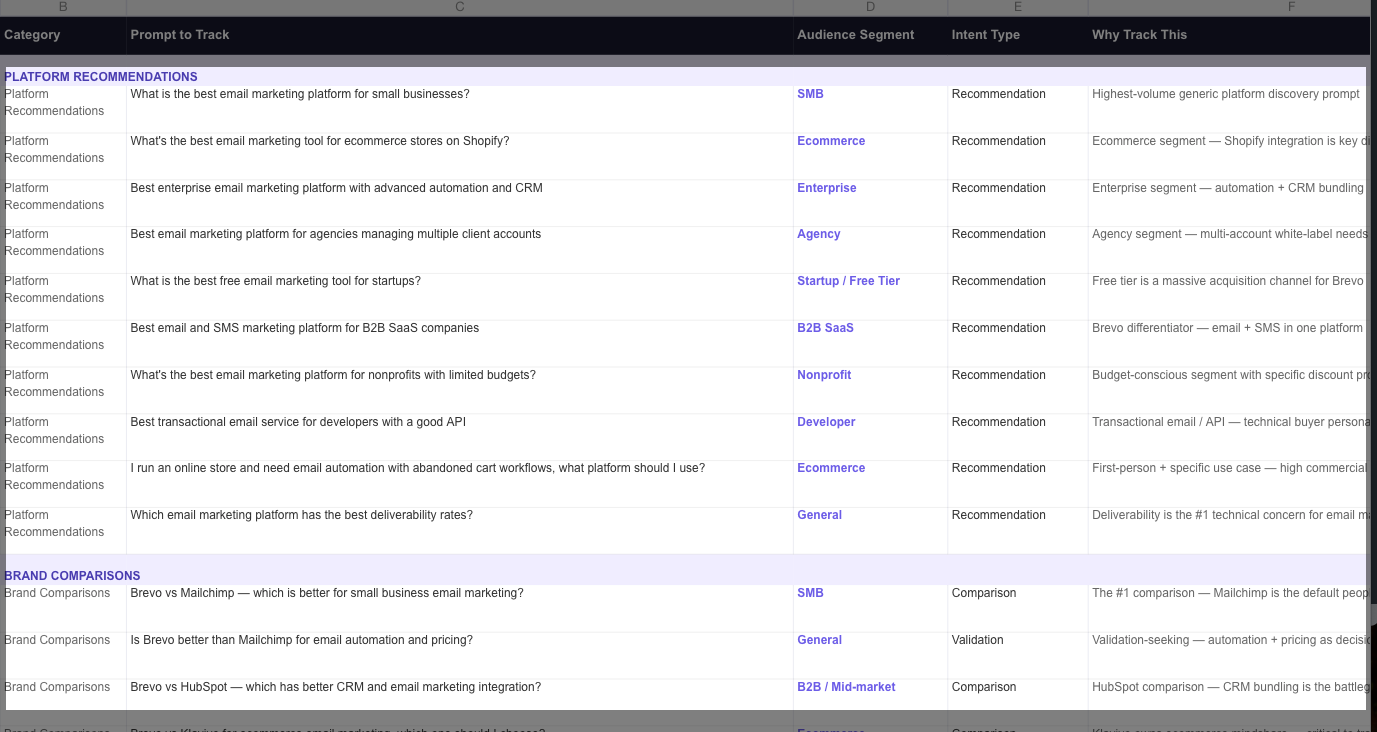The height and width of the screenshot is (732, 1377).
Task: Select Category cell in the startups row
Action: tap(63, 297)
